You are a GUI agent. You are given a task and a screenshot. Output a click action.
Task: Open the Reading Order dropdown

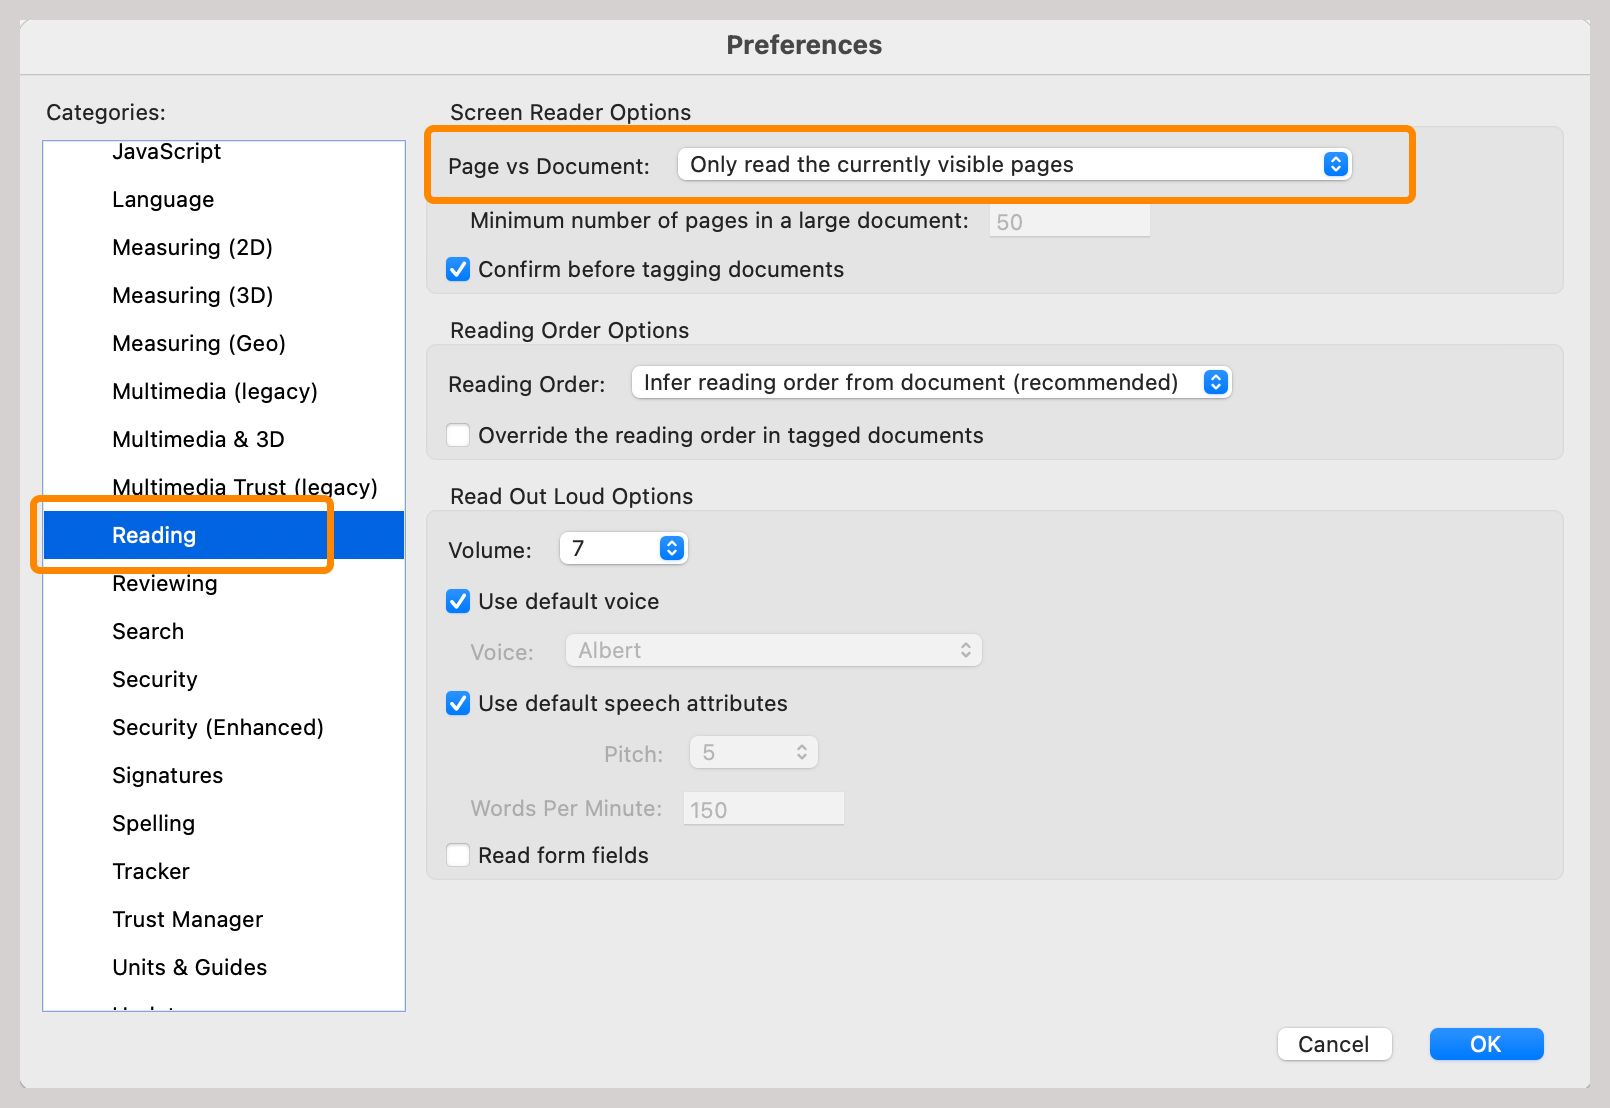point(931,383)
